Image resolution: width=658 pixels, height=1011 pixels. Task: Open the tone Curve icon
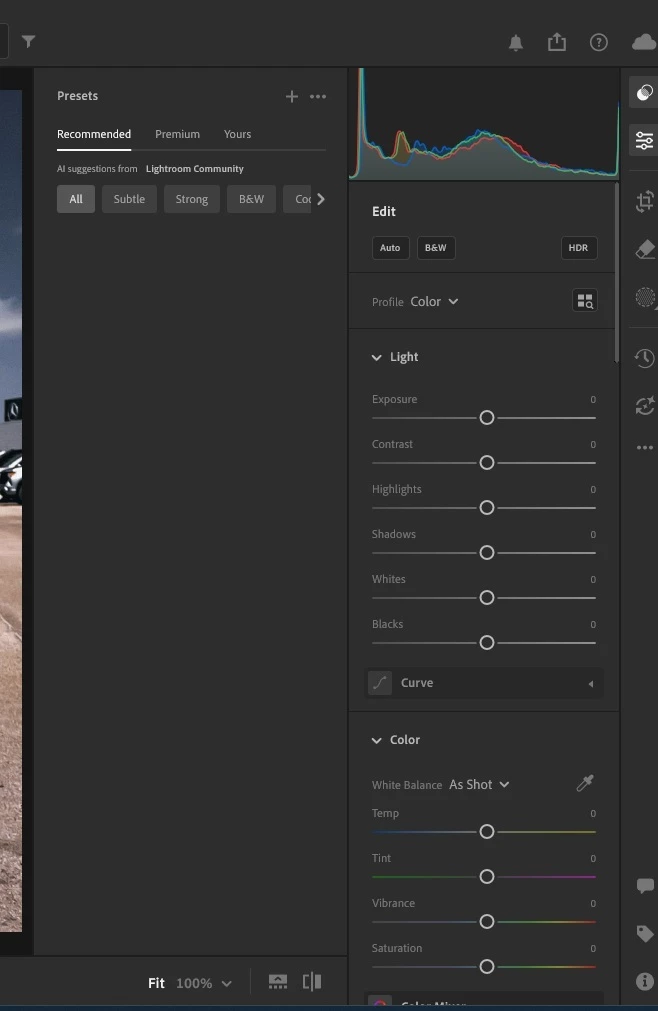(x=380, y=683)
